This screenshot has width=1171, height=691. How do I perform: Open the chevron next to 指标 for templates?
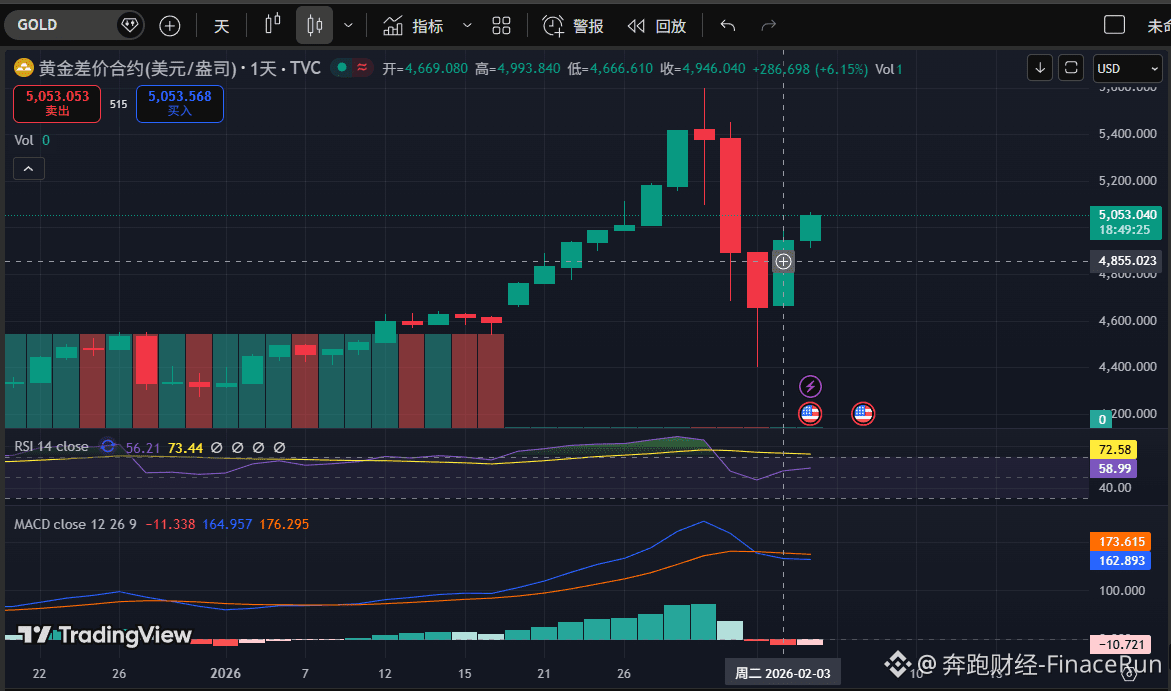point(465,27)
